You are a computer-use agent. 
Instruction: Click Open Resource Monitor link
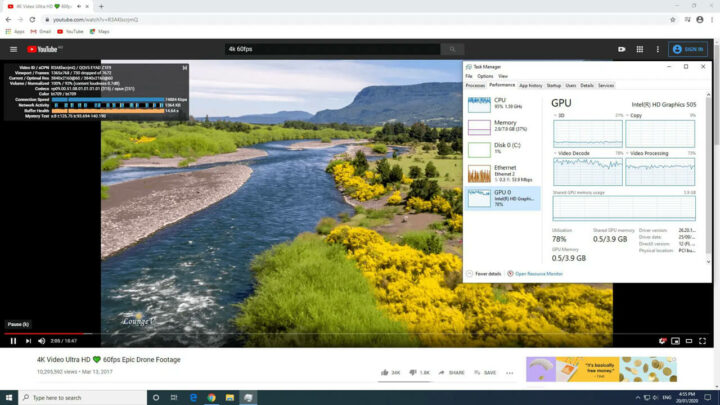point(539,273)
